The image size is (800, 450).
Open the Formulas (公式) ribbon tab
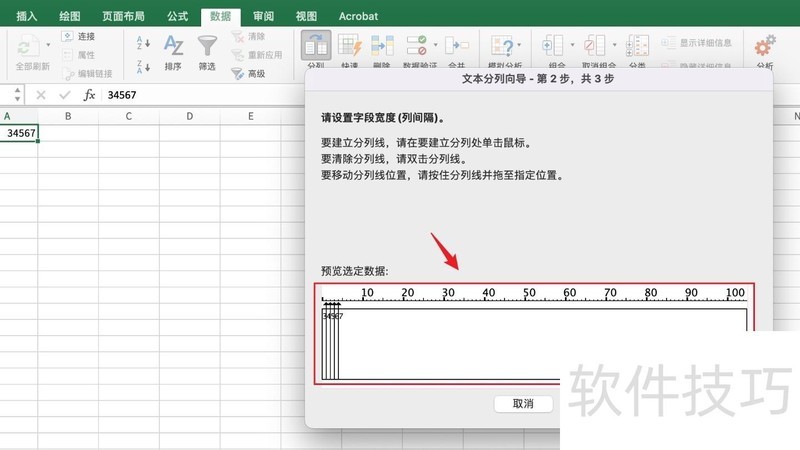[x=178, y=16]
